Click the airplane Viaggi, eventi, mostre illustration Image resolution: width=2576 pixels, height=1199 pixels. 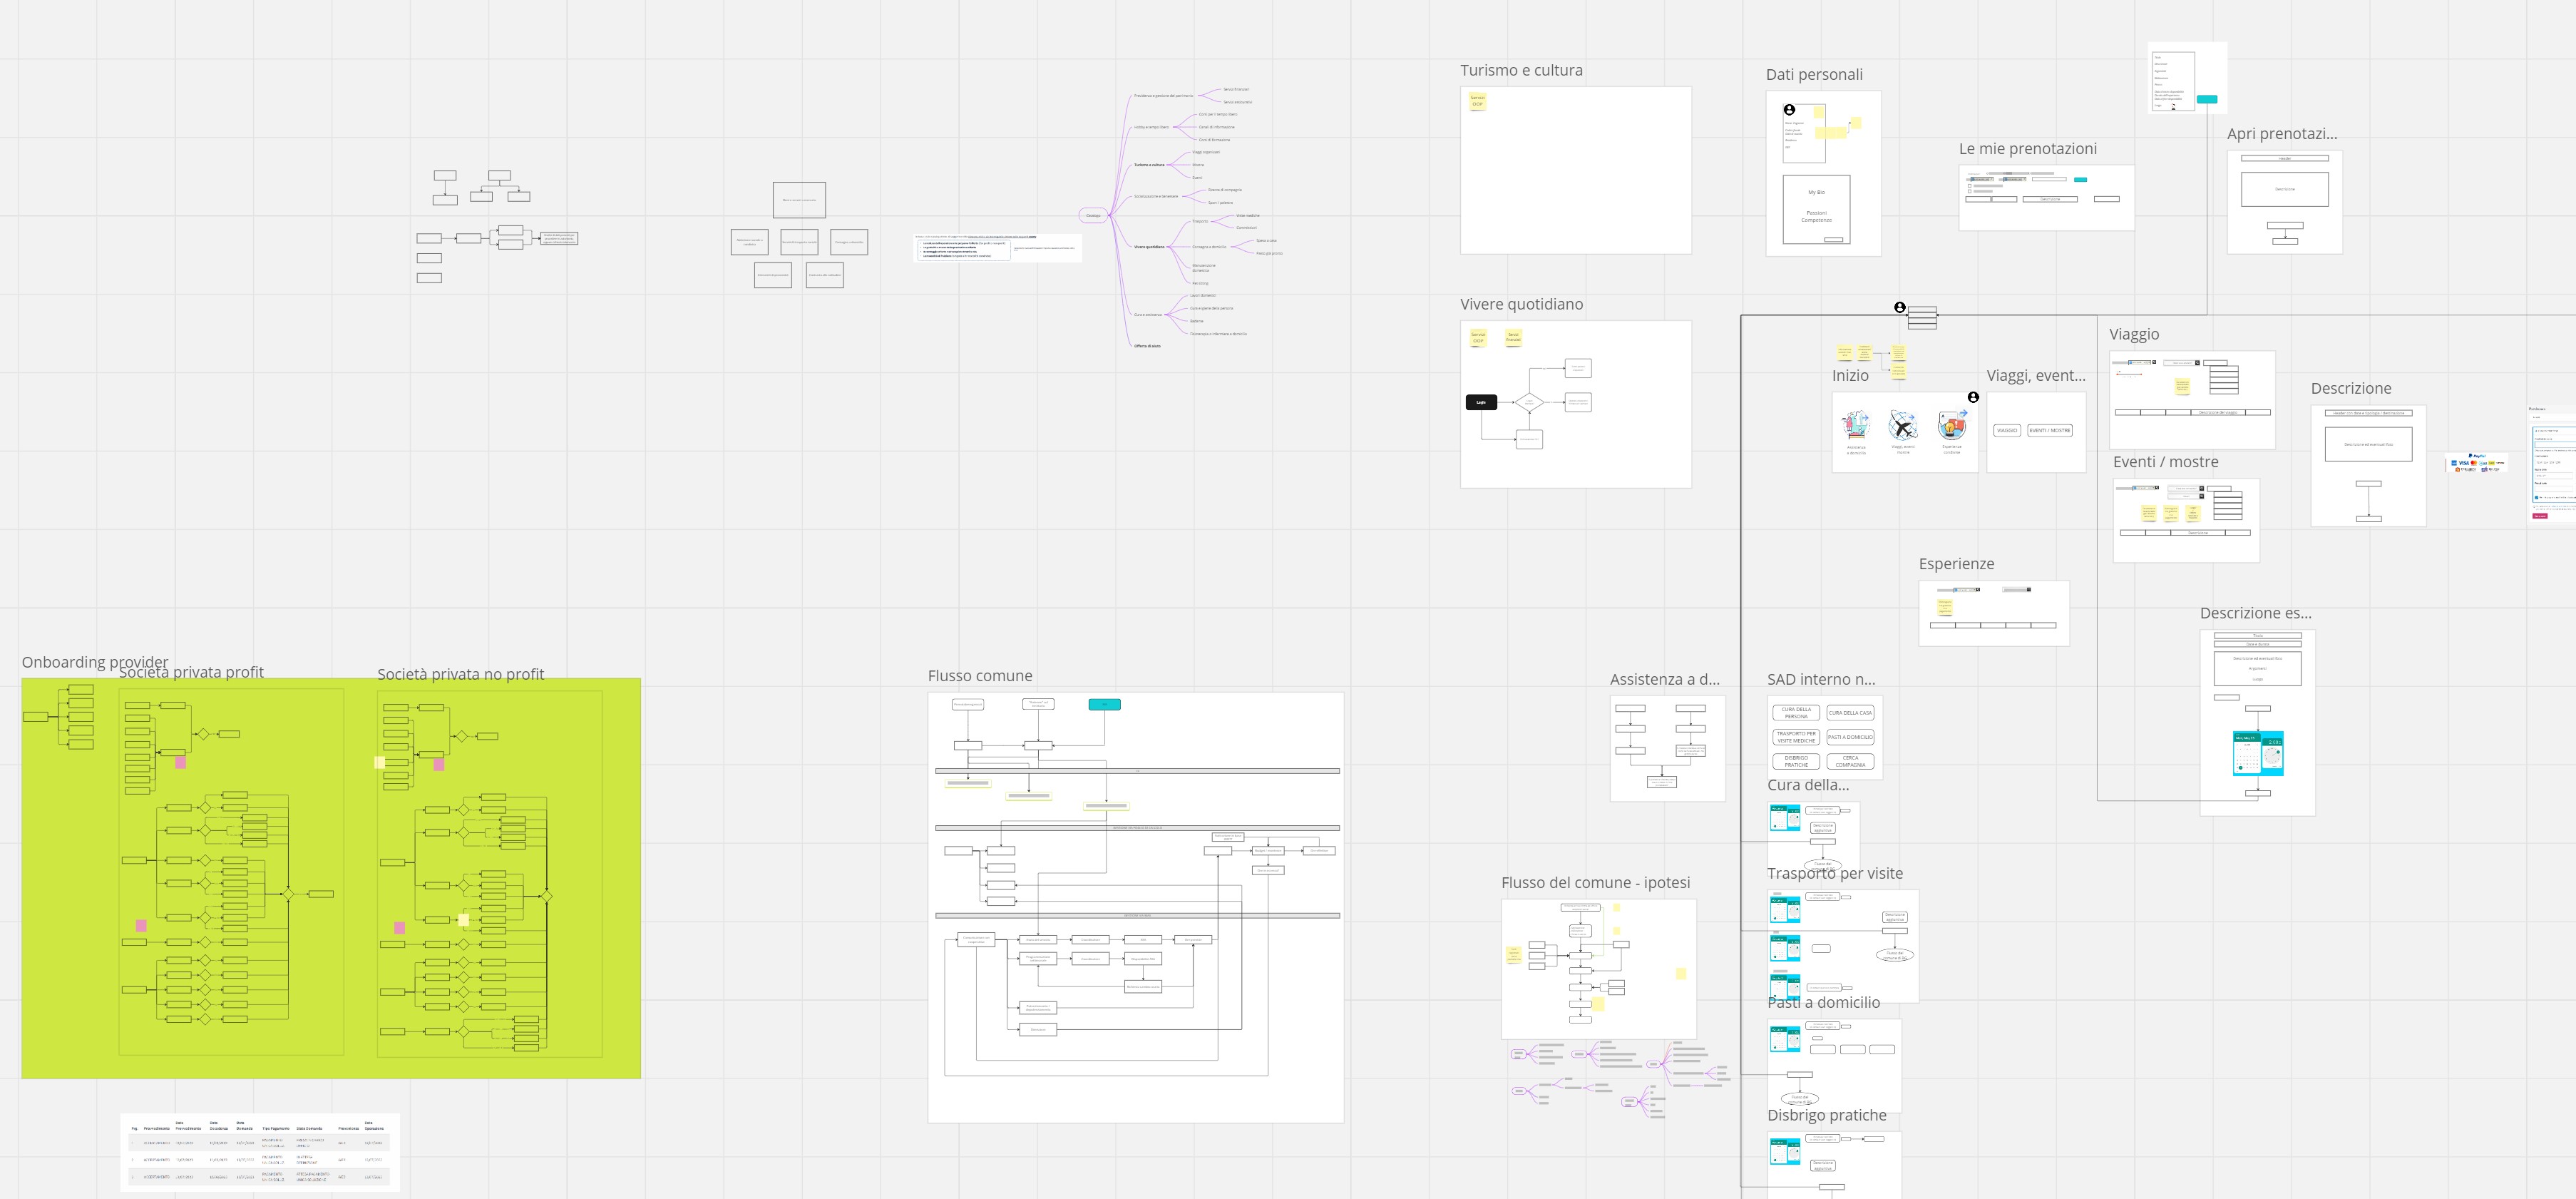[x=1903, y=426]
